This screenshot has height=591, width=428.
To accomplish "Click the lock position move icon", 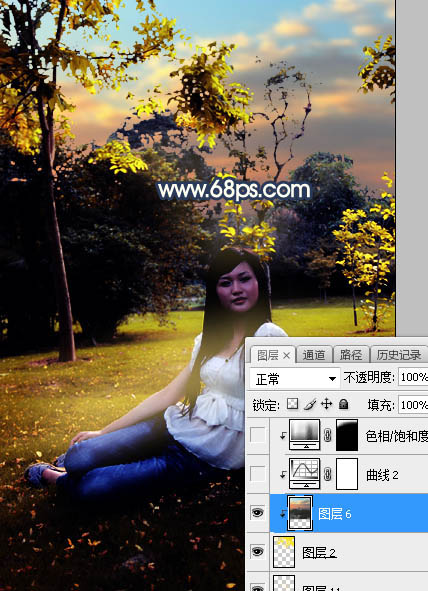I will (x=326, y=404).
